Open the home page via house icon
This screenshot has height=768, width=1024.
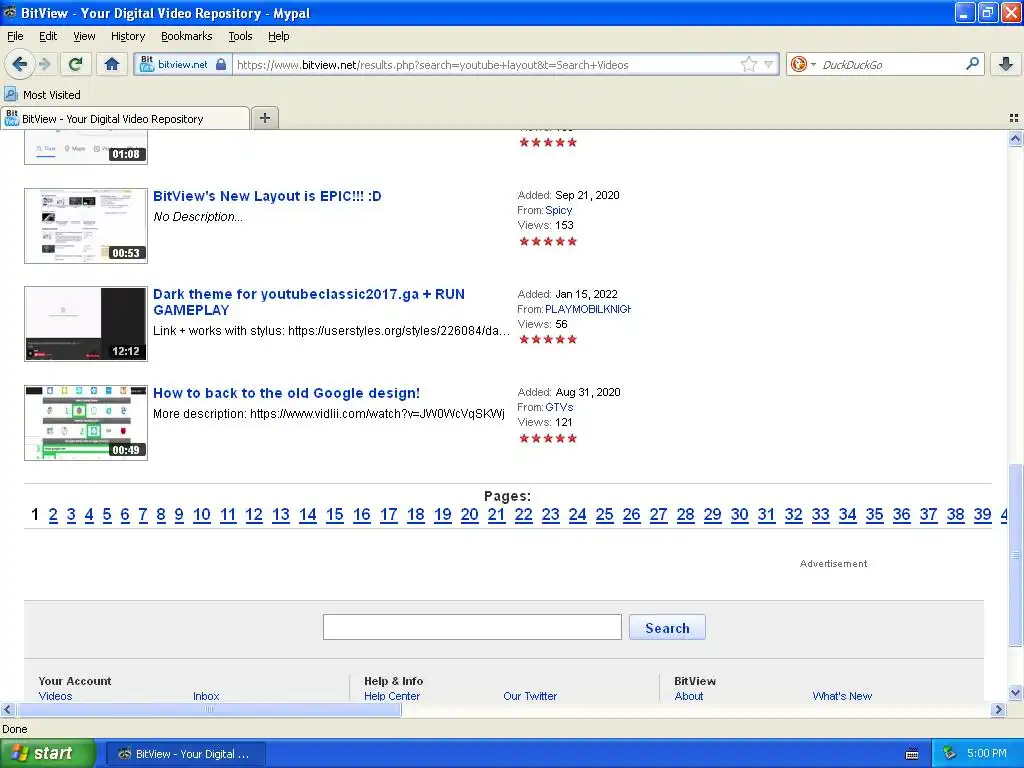click(x=112, y=64)
